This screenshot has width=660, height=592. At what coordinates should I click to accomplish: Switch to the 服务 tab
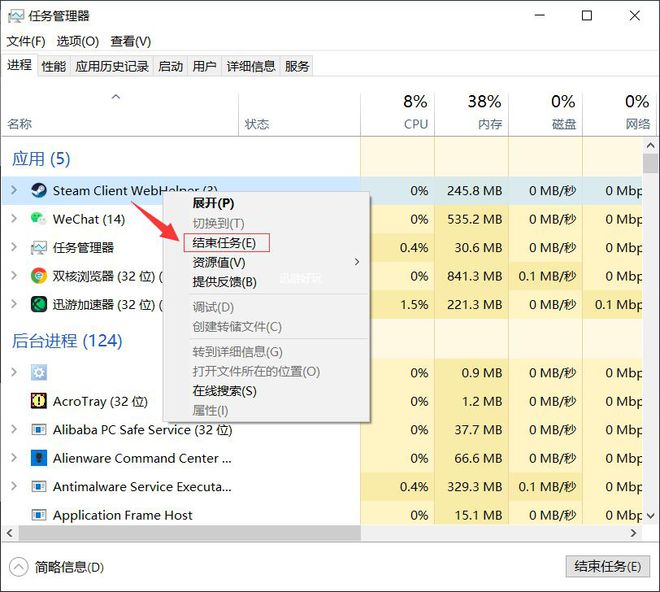(297, 66)
